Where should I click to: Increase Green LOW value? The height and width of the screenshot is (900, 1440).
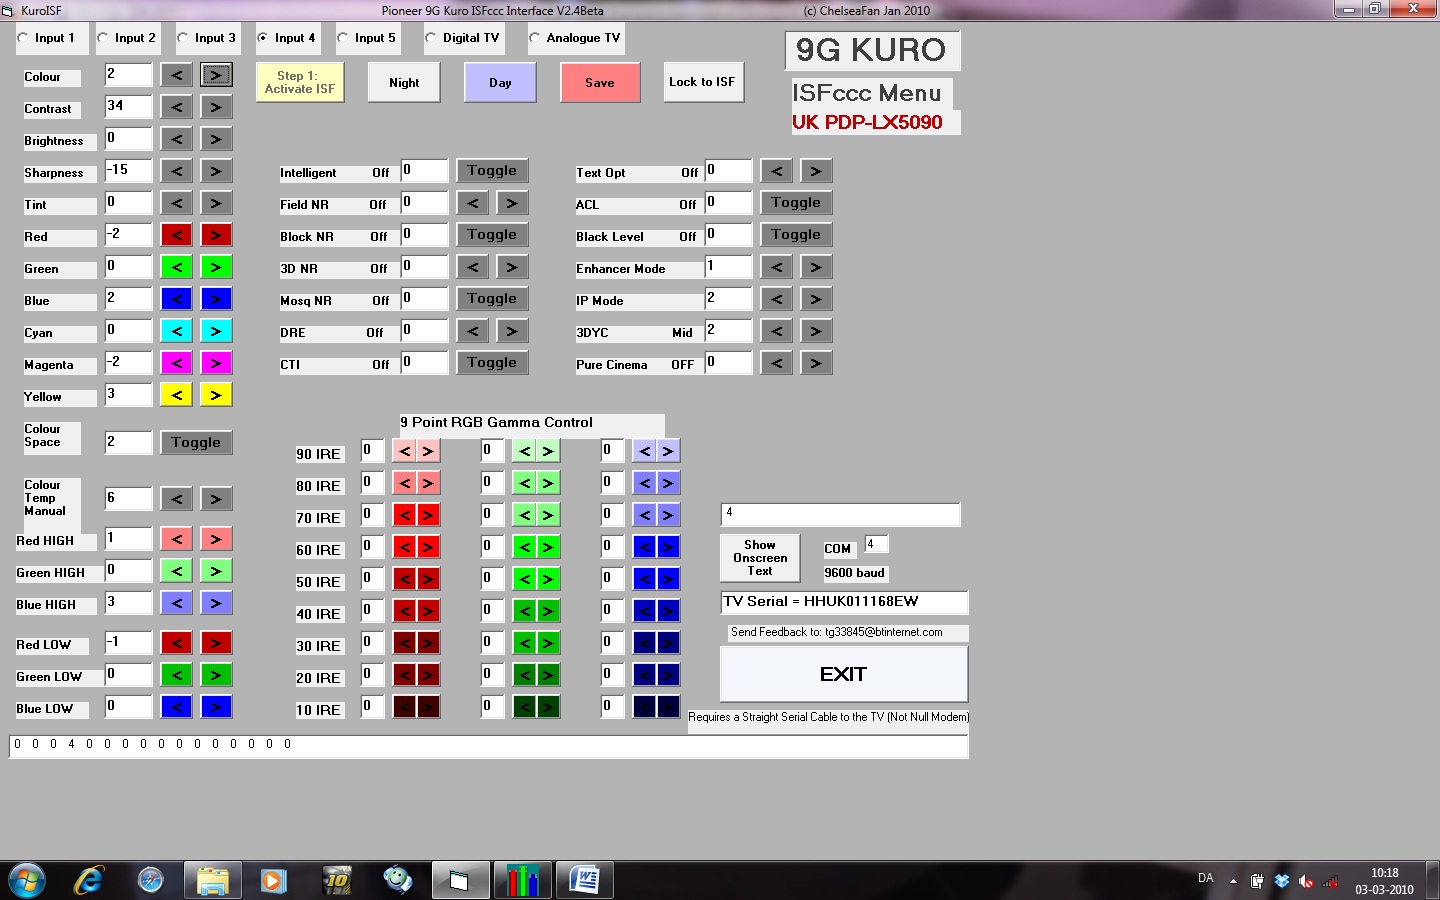[x=216, y=675]
